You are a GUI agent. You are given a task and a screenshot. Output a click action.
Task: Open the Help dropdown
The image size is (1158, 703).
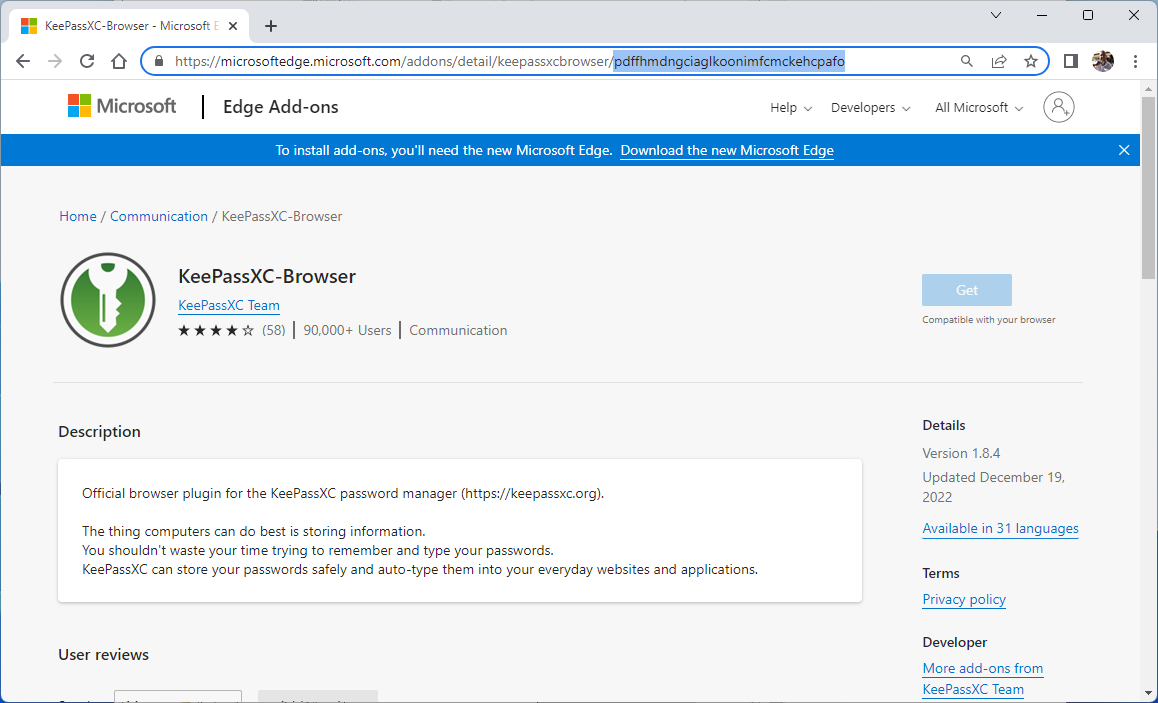[x=790, y=107]
